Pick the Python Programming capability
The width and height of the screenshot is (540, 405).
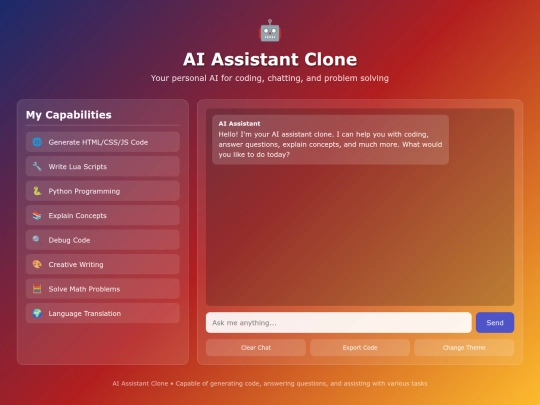(103, 191)
